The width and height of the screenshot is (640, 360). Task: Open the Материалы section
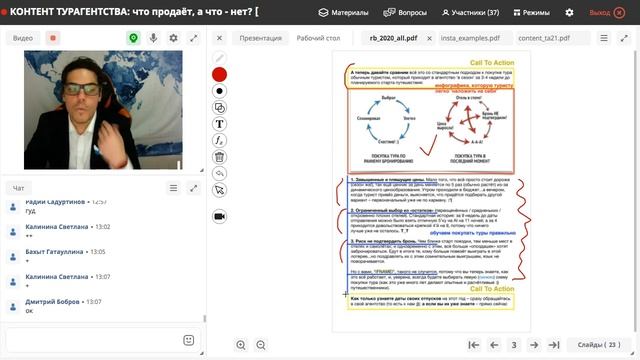tap(343, 13)
